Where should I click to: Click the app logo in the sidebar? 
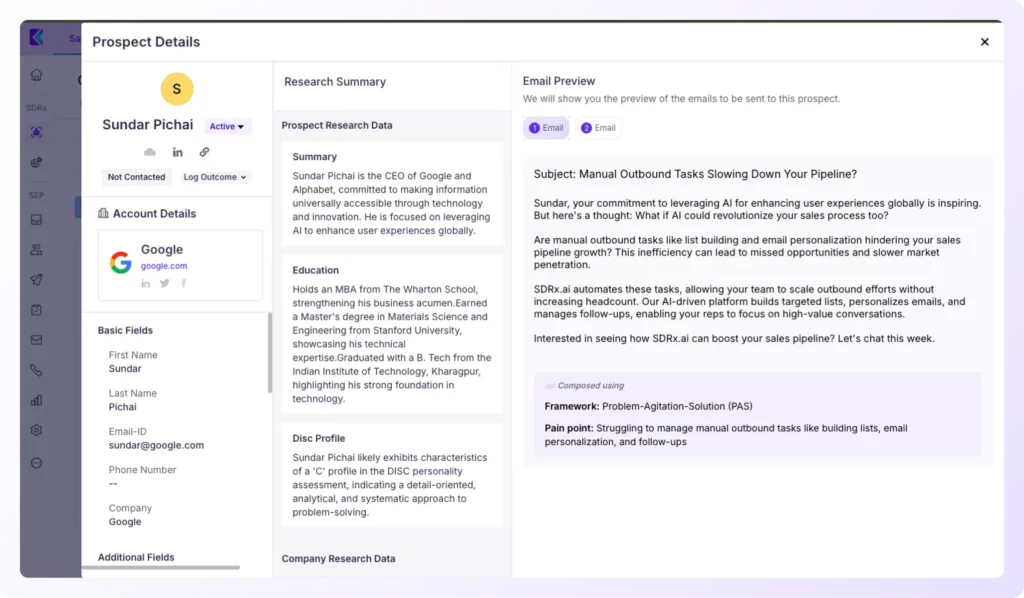pyautogui.click(x=37, y=37)
